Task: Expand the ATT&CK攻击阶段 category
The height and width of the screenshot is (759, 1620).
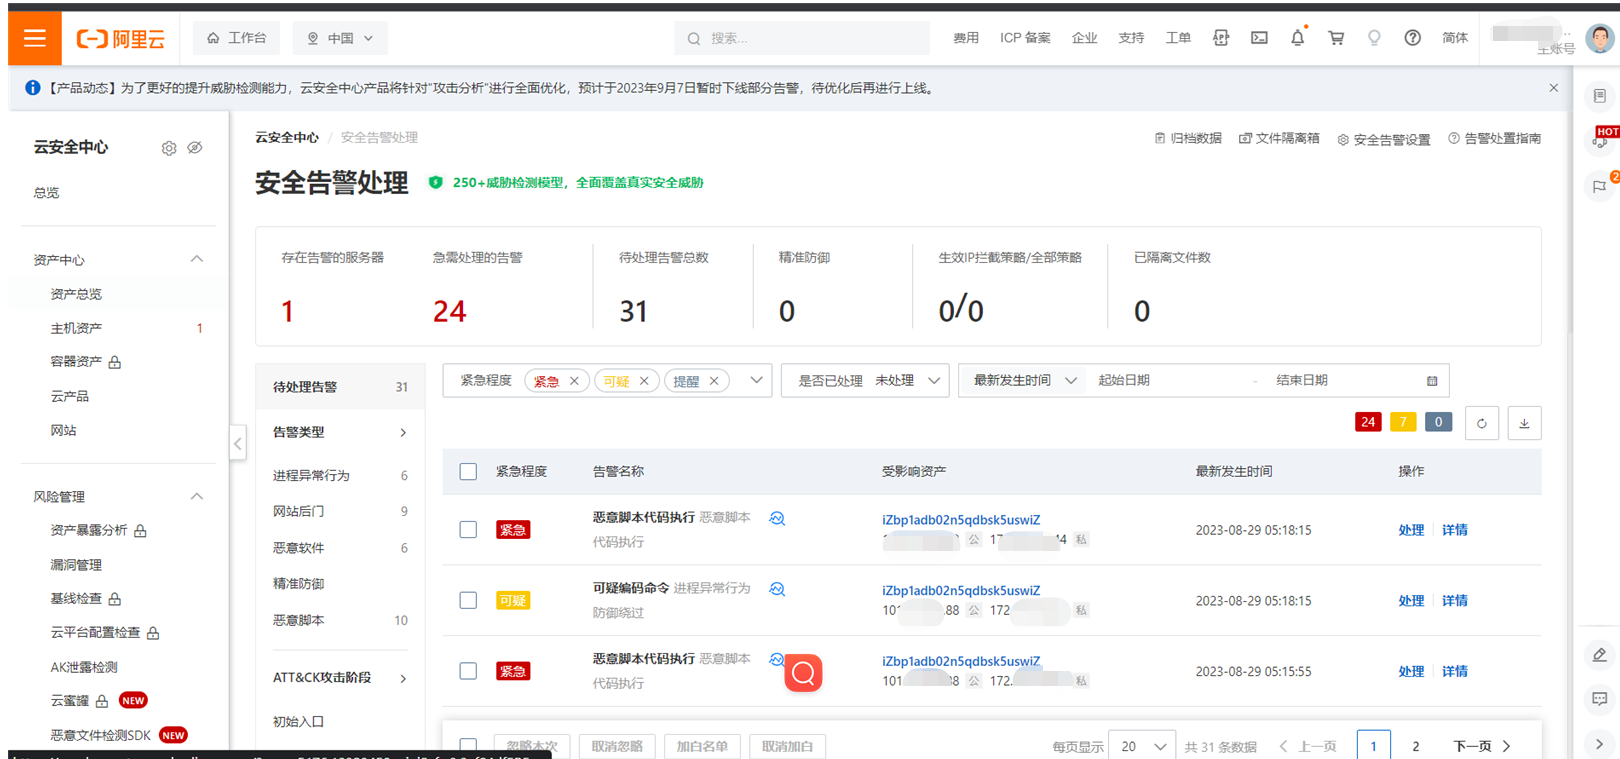Action: click(403, 678)
